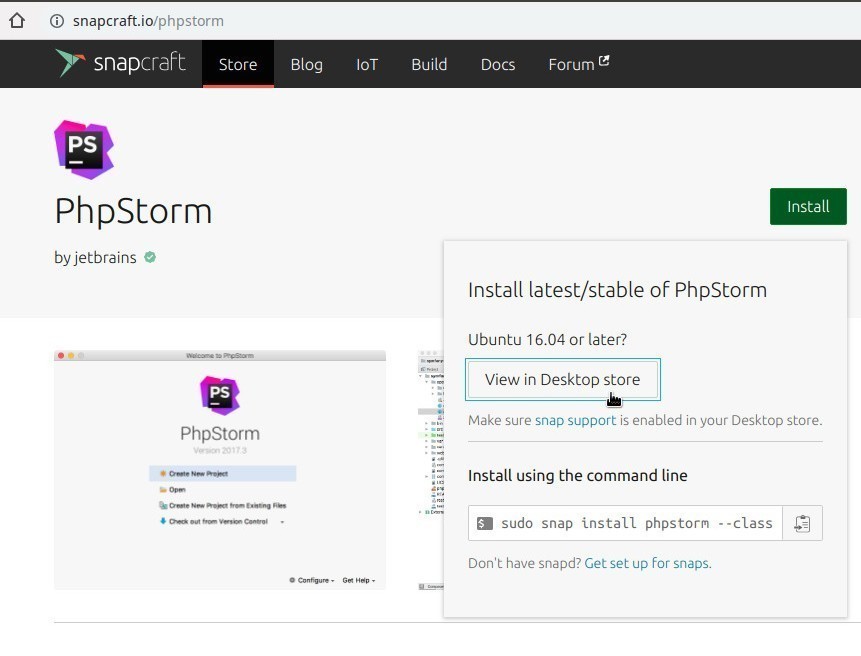Click the external-link icon beside Forum

(x=604, y=58)
